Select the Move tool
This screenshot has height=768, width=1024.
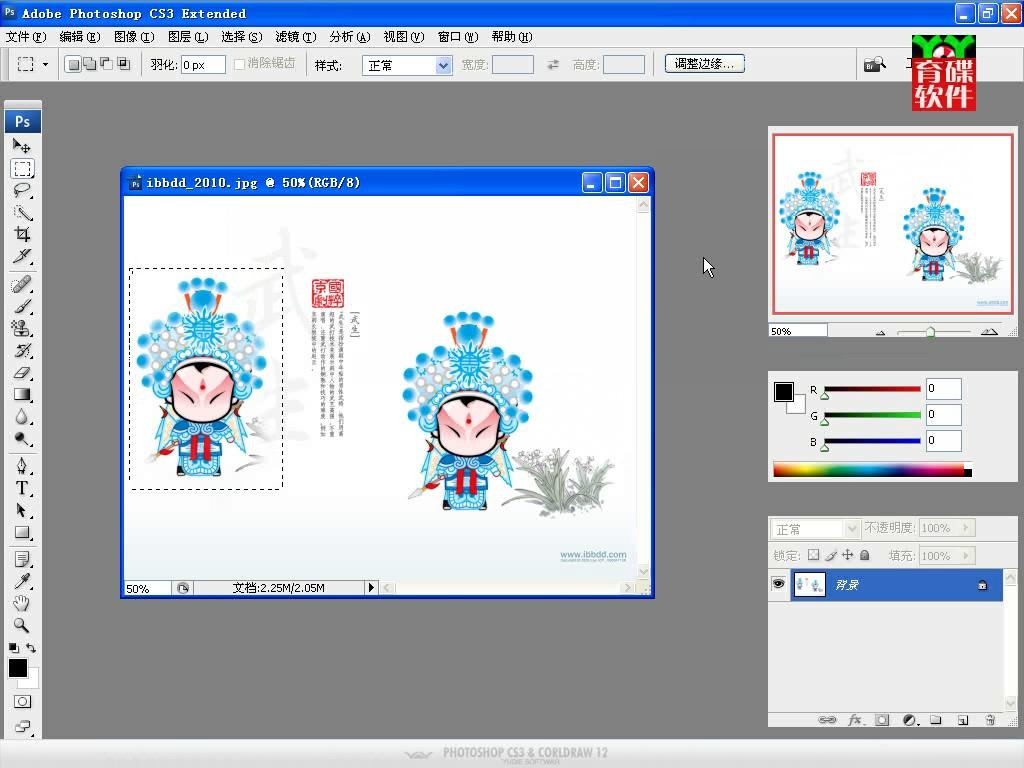pyautogui.click(x=22, y=146)
